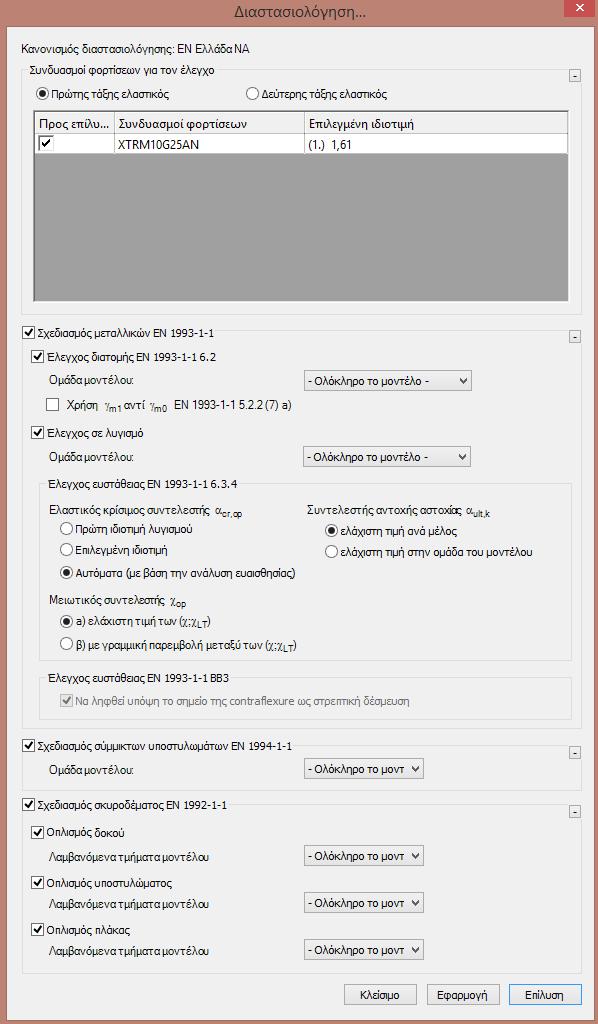Image resolution: width=598 pixels, height=1024 pixels.
Task: Open model parts dropdown for Οπλισμός πλάκας
Action: 364,950
